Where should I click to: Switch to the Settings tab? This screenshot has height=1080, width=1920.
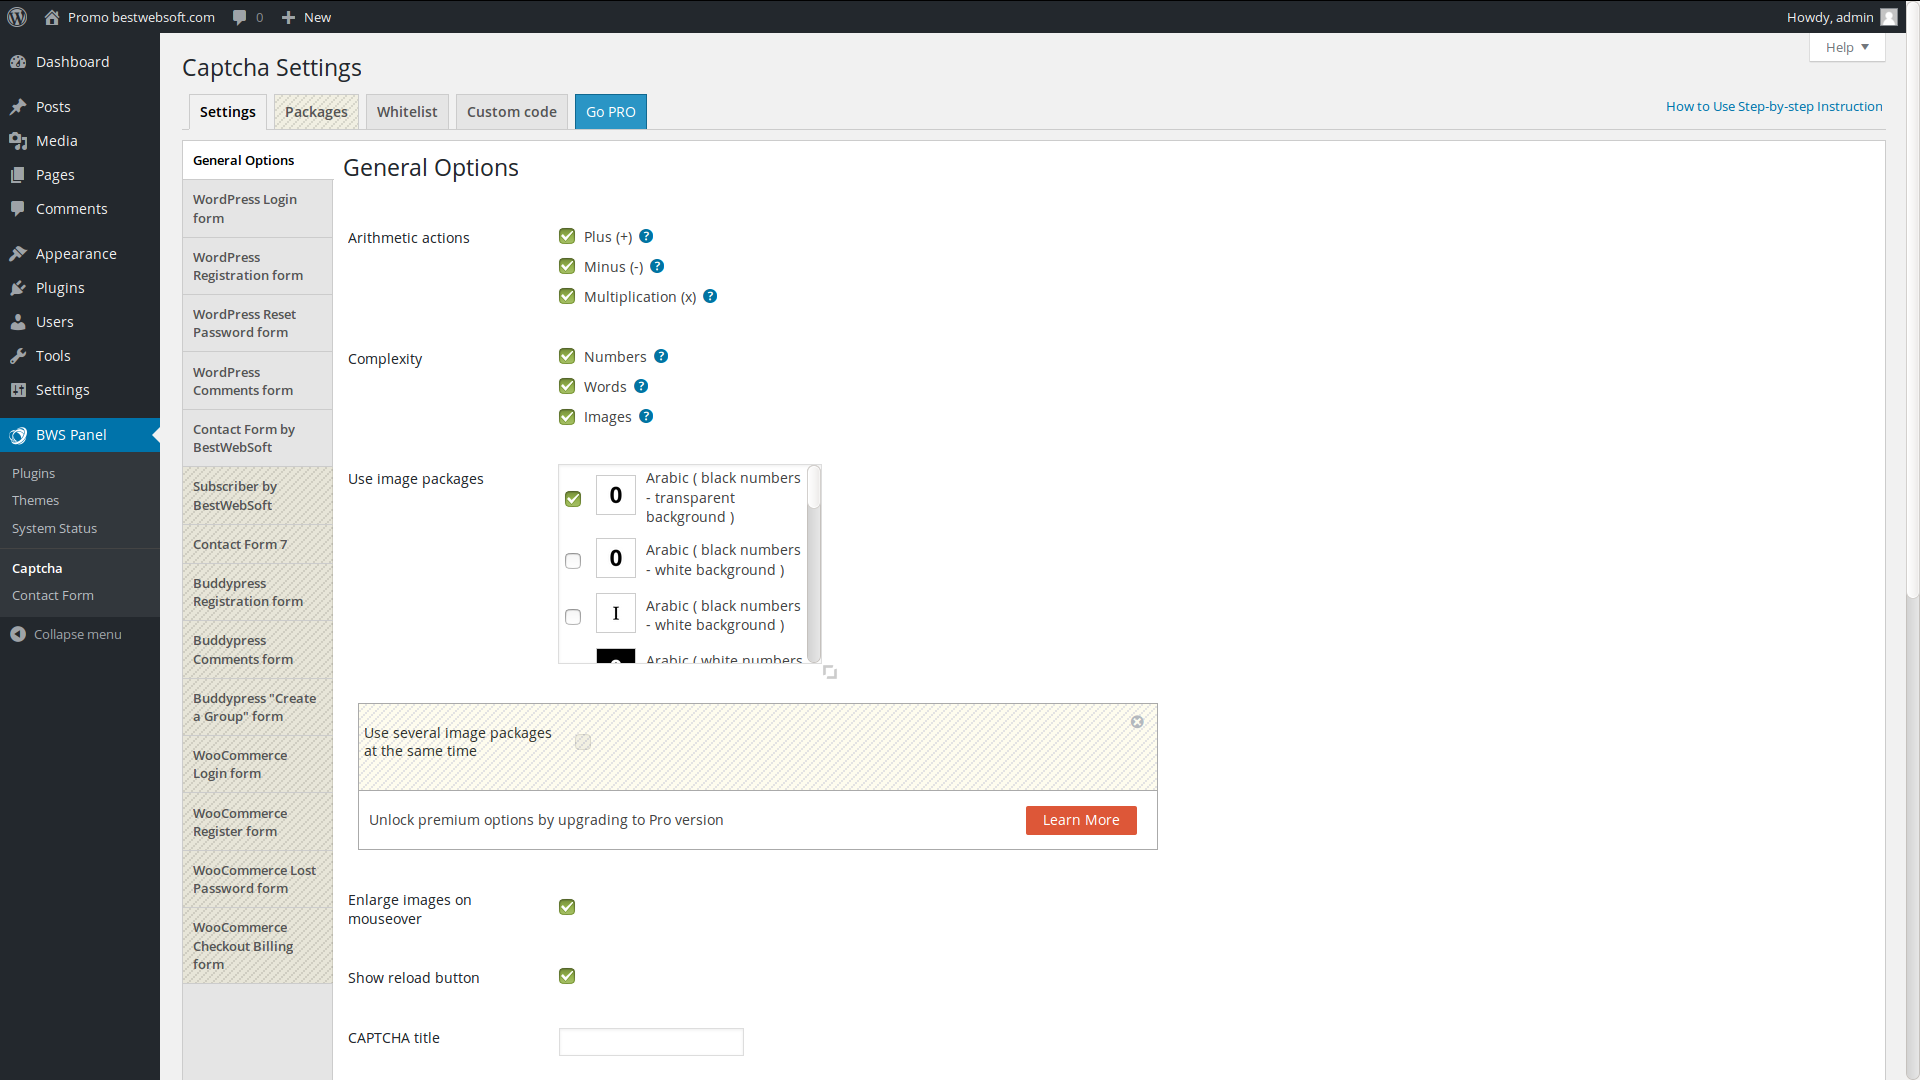(x=228, y=112)
